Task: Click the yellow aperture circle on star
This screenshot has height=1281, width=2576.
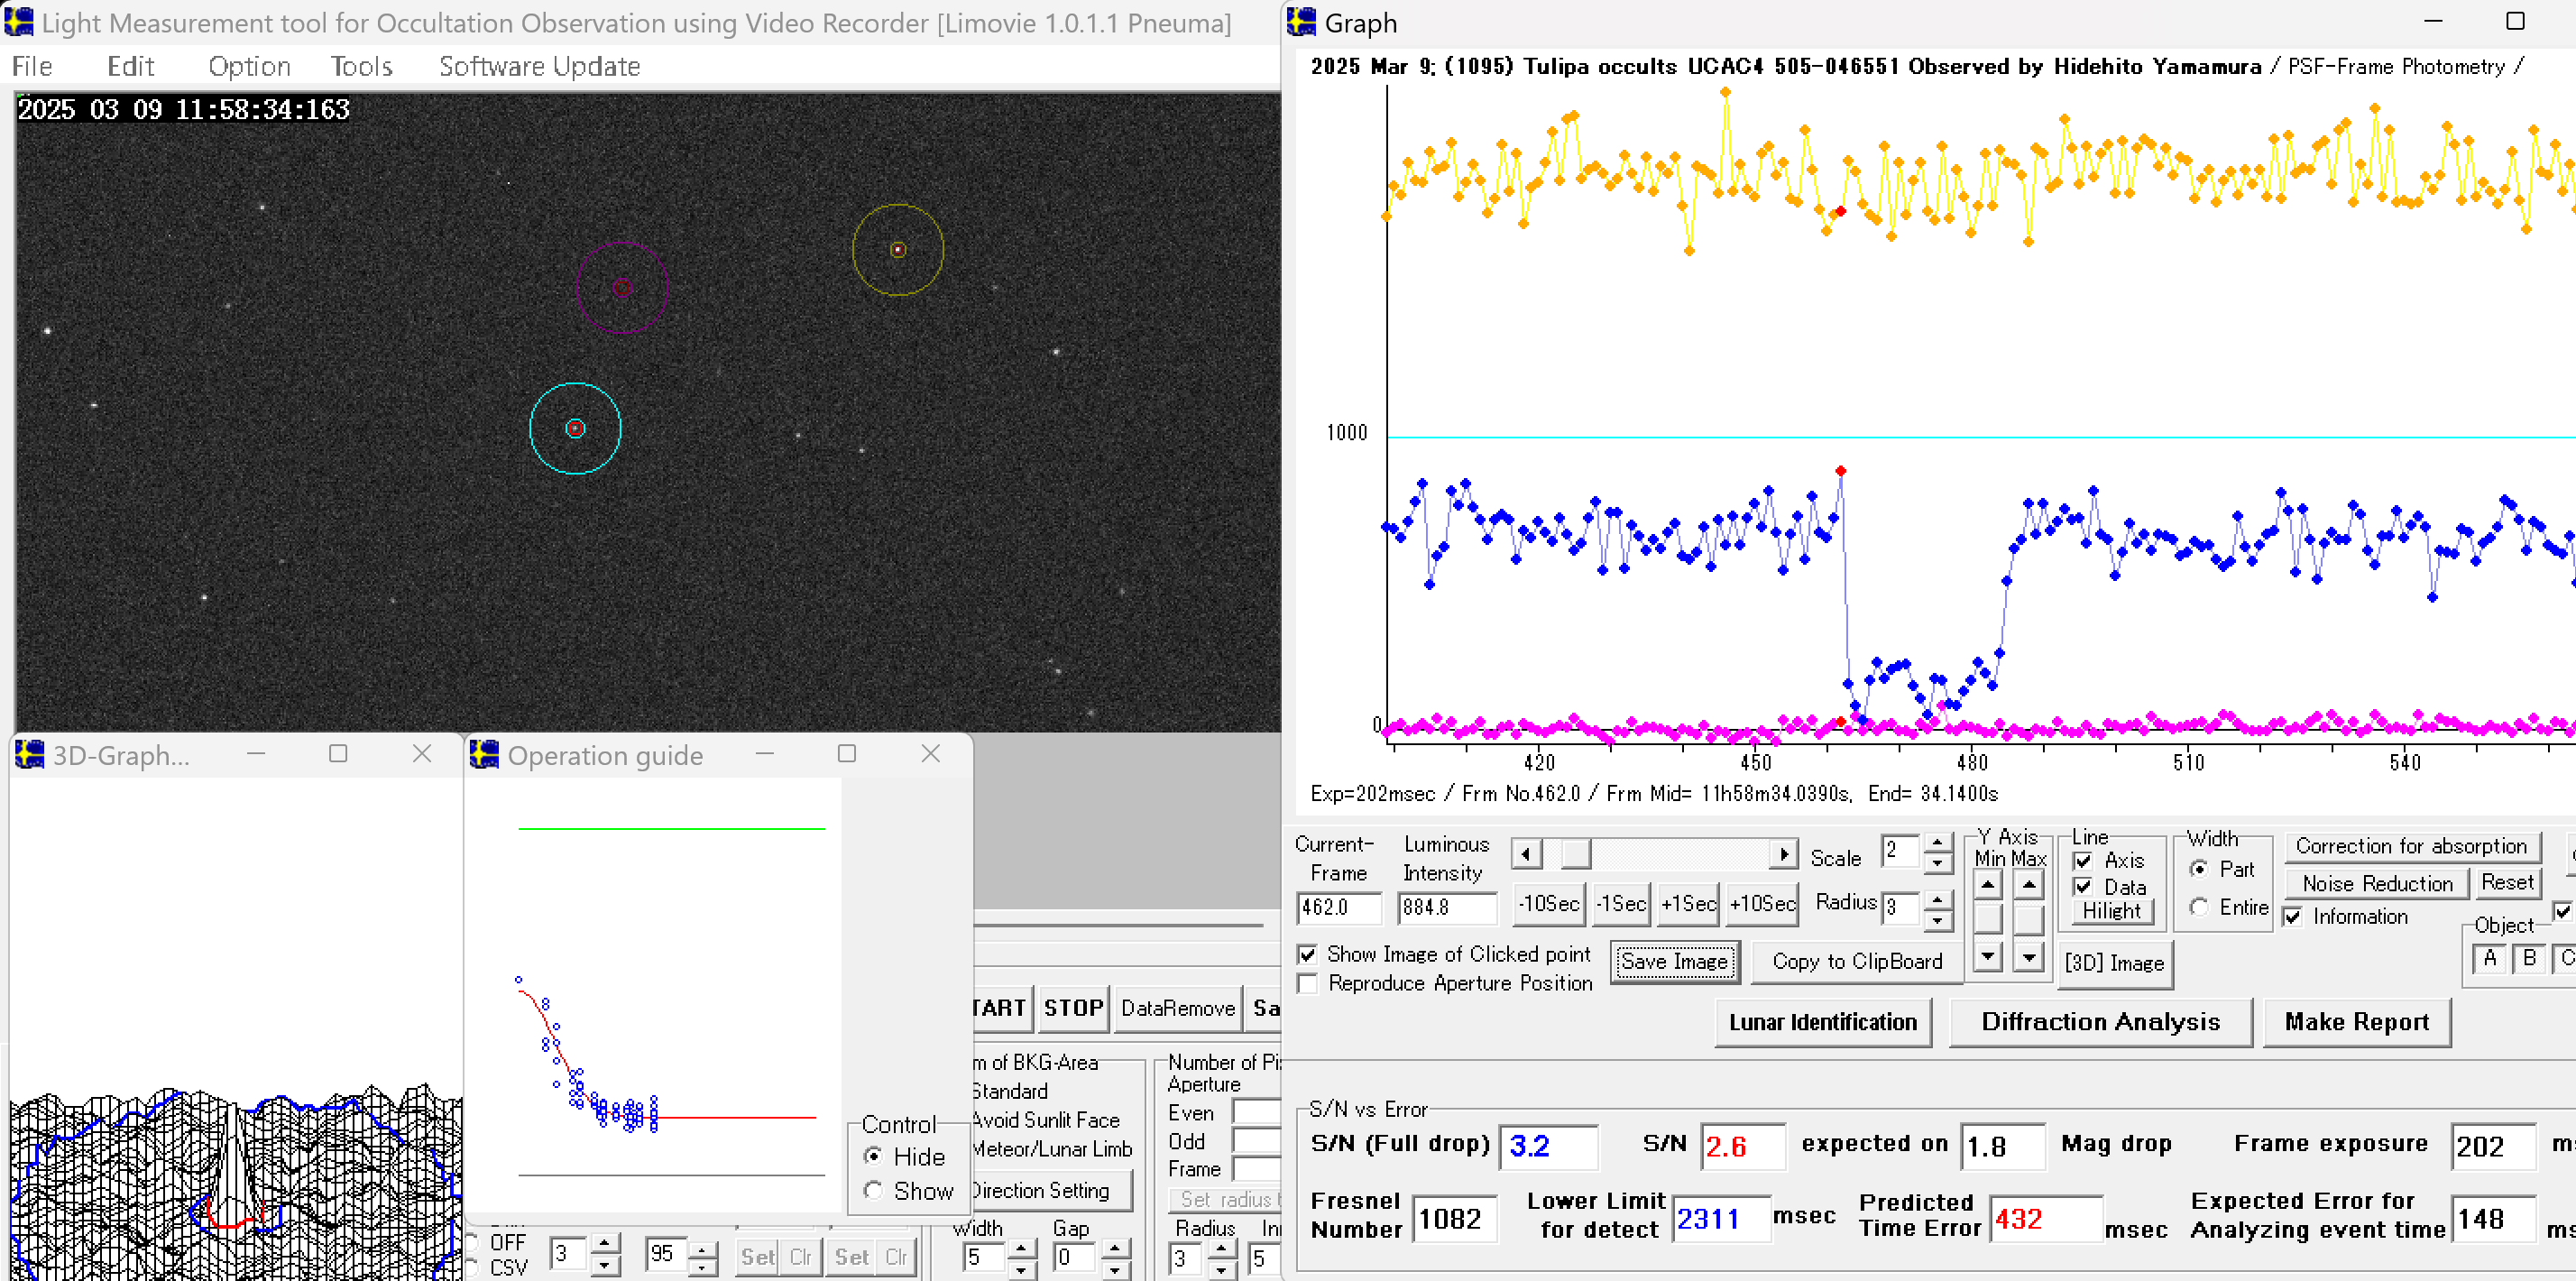Action: click(898, 250)
